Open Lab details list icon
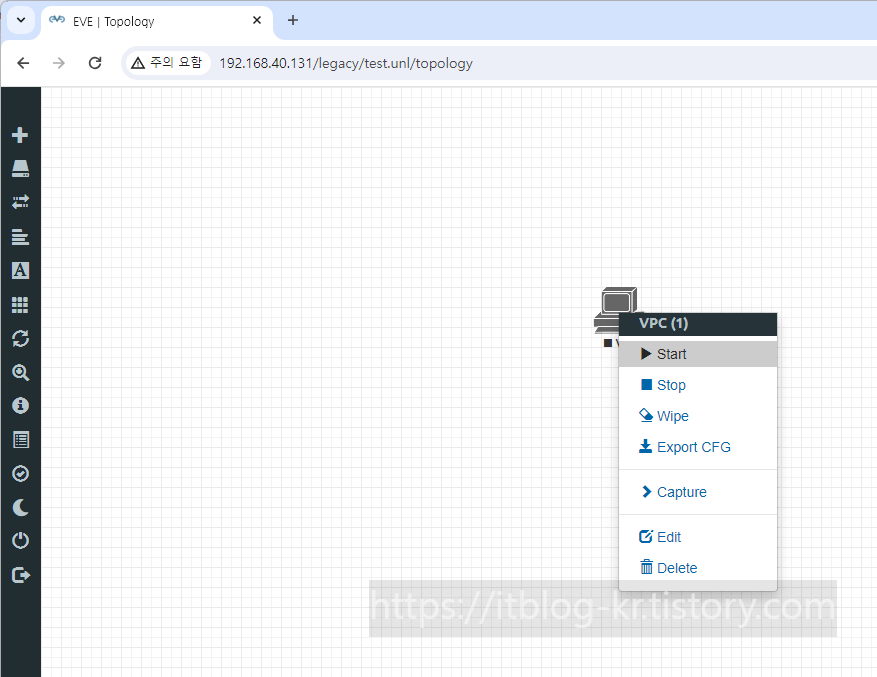Screen dimensions: 877x677 click(x=21, y=440)
